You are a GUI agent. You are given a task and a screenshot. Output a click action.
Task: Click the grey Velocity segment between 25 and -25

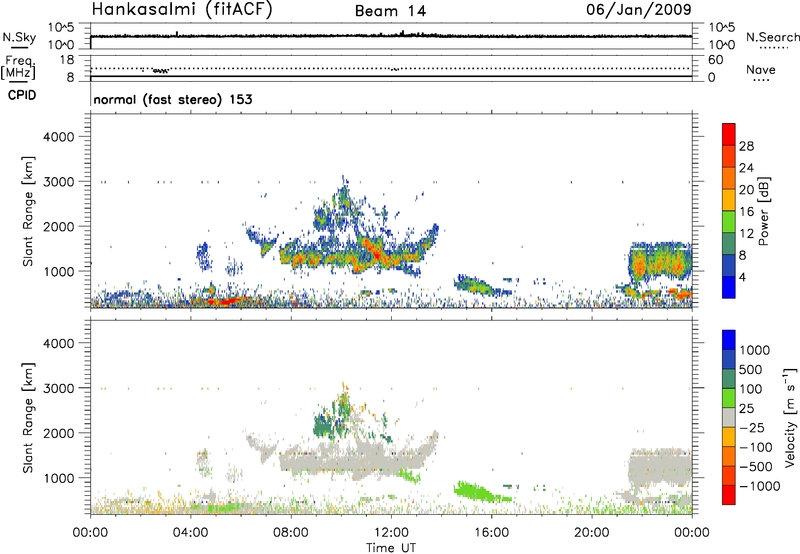[x=729, y=418]
